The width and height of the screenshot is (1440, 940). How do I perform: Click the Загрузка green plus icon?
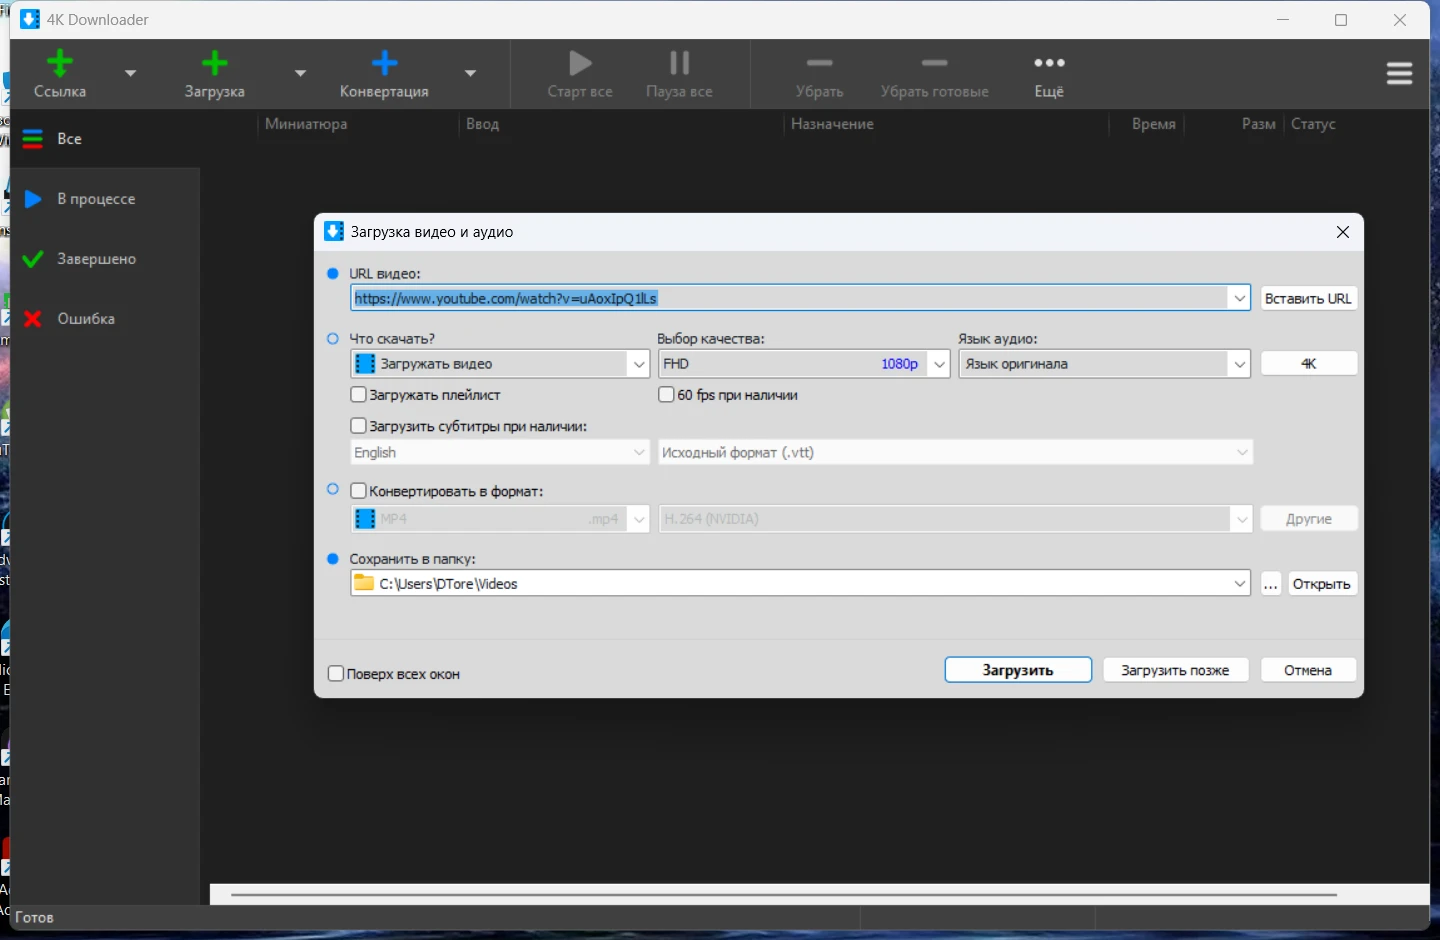214,64
